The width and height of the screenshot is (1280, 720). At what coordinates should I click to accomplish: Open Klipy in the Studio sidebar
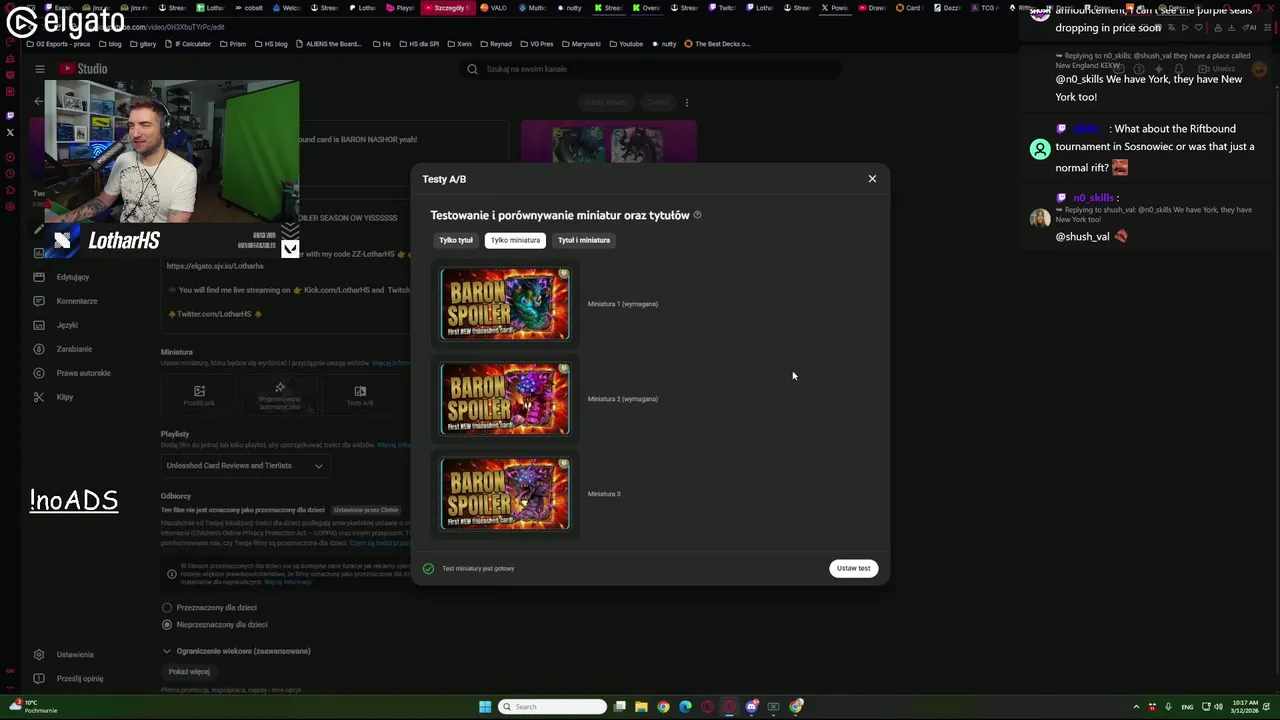(x=65, y=397)
